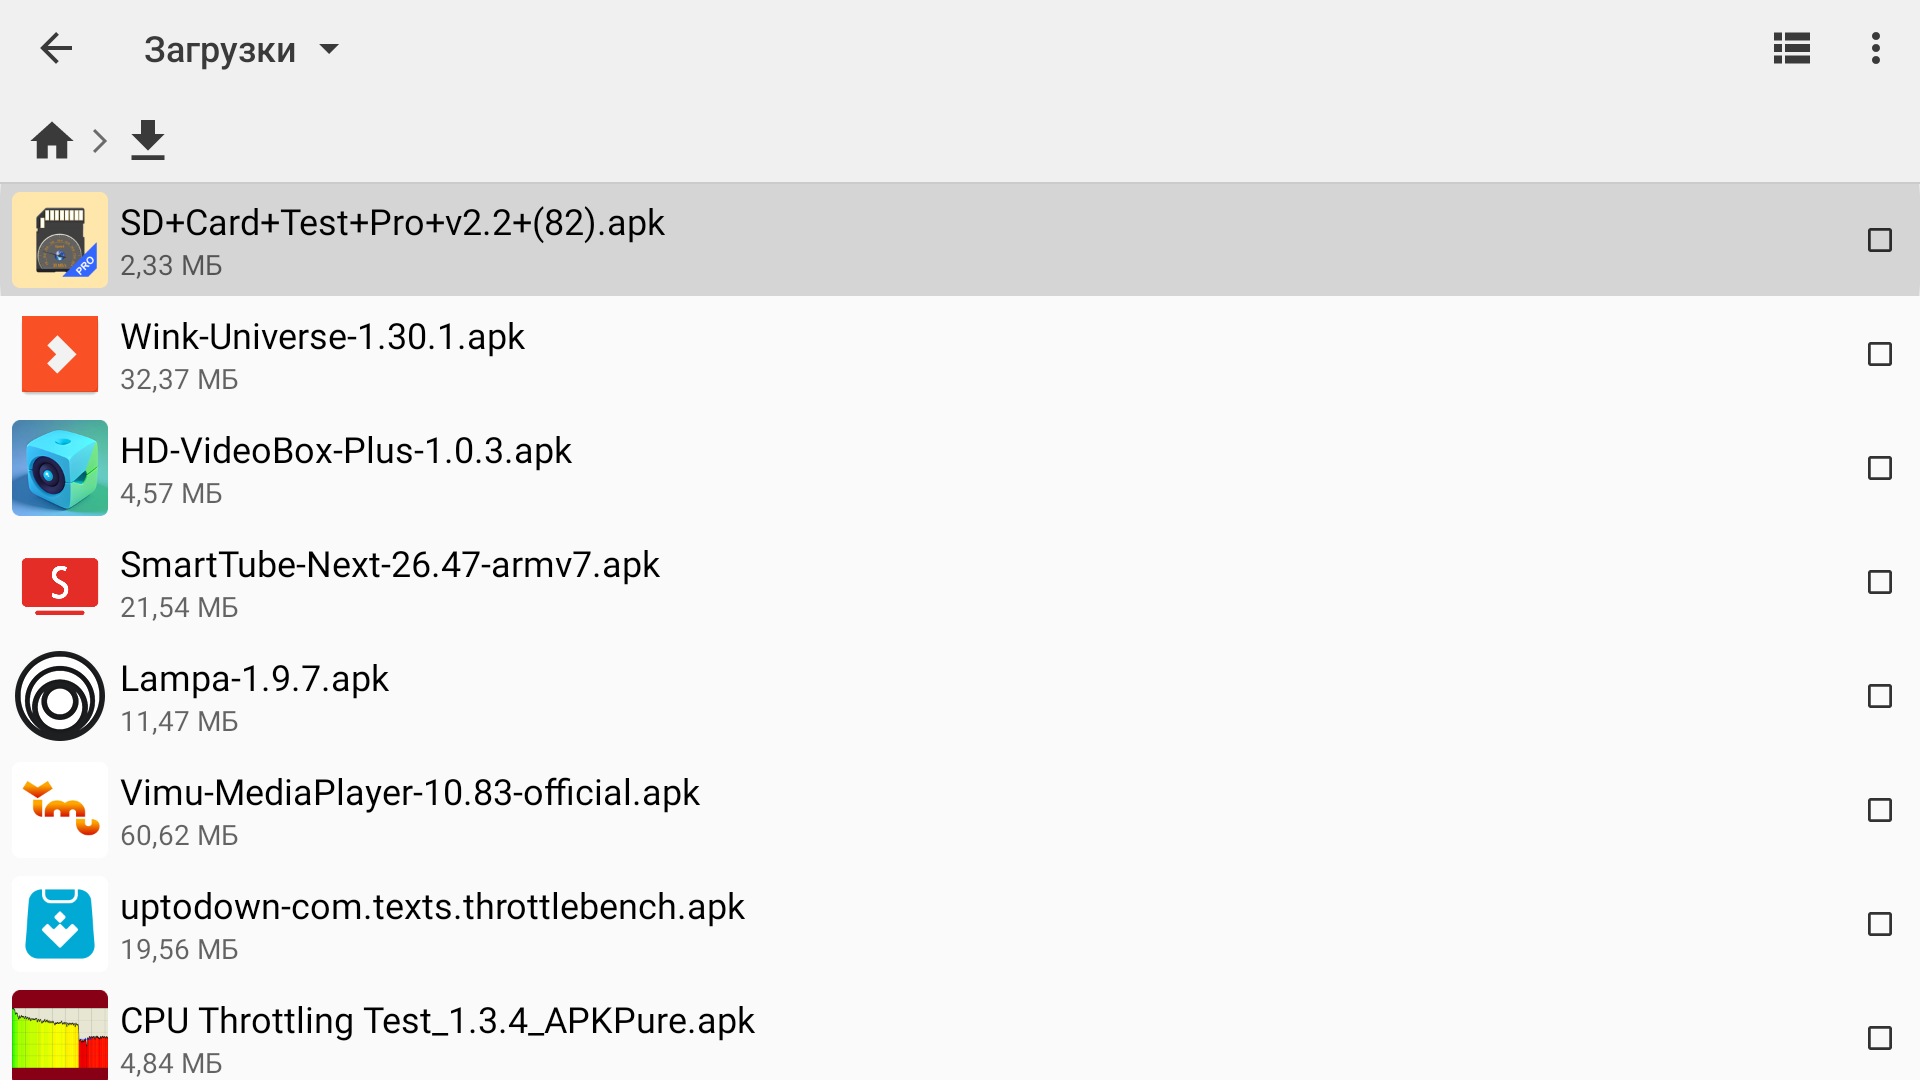Screen dimensions: 1920x1080
Task: Tap the SmartTube red icon
Action: (x=60, y=582)
